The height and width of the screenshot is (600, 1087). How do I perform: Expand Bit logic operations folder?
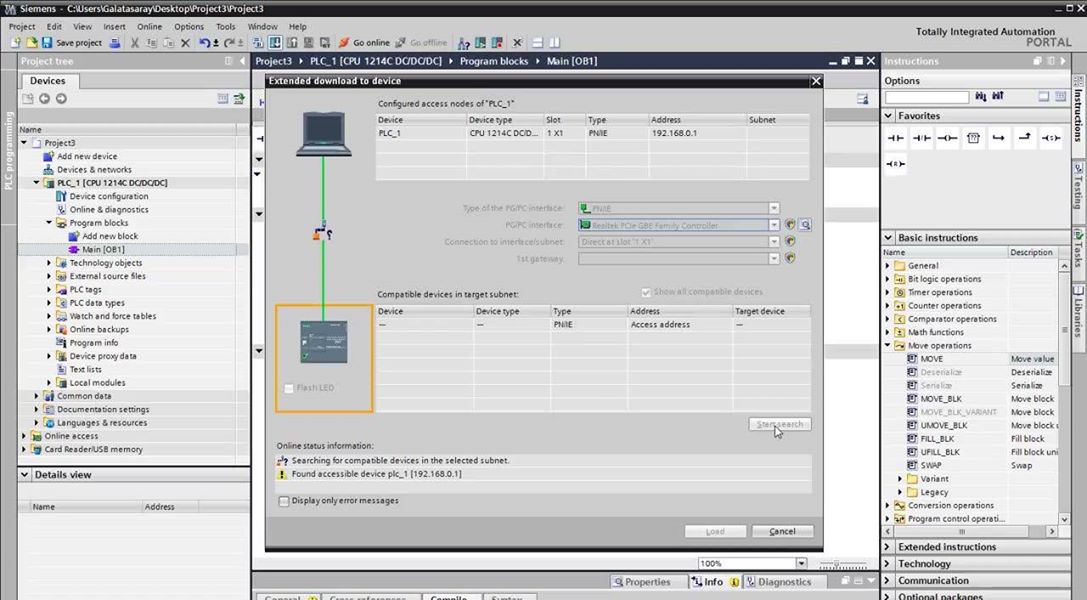point(887,279)
